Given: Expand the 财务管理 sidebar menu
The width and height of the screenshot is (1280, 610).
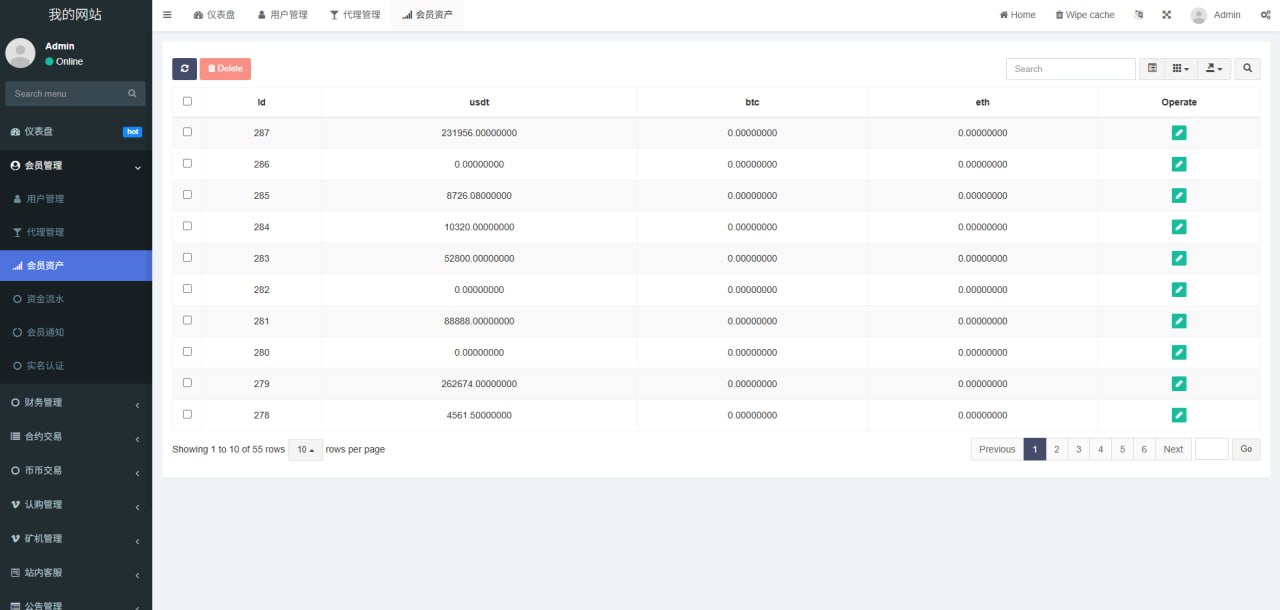Looking at the screenshot, I should pyautogui.click(x=75, y=403).
